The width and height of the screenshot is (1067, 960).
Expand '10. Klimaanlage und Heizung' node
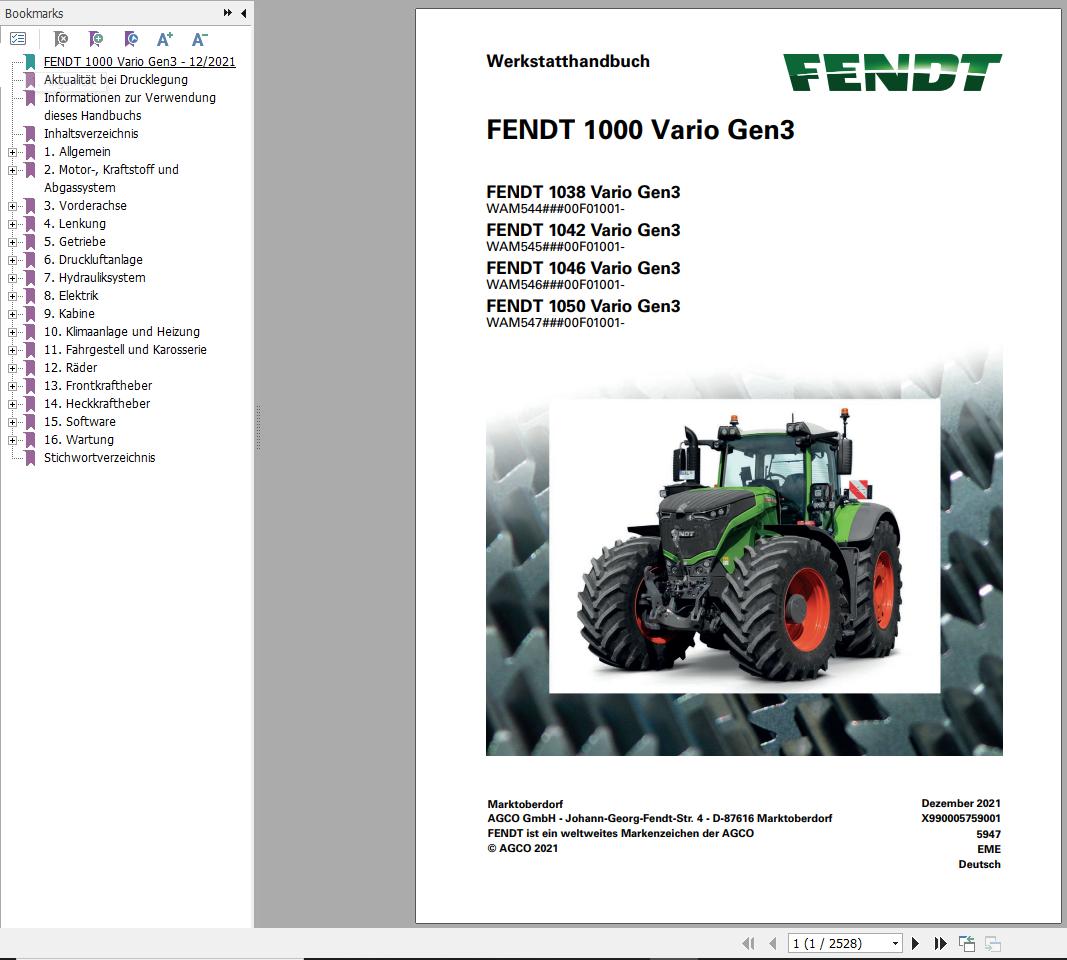[x=12, y=332]
